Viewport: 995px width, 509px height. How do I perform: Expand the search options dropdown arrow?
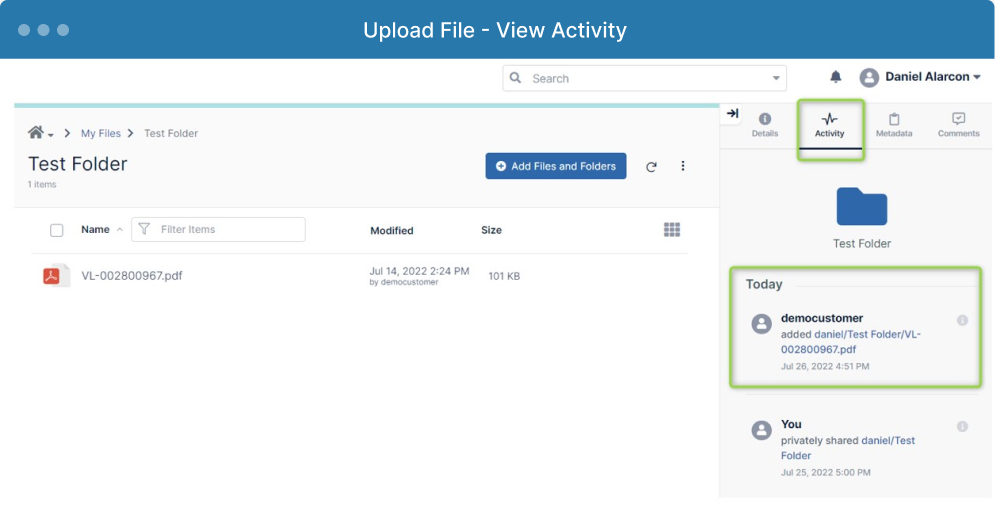776,79
